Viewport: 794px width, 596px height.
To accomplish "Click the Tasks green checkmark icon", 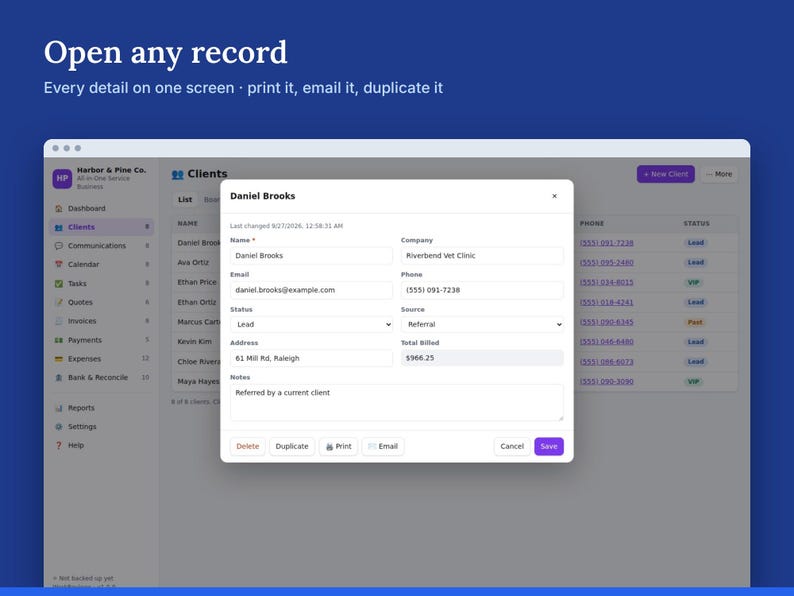I will click(x=59, y=284).
